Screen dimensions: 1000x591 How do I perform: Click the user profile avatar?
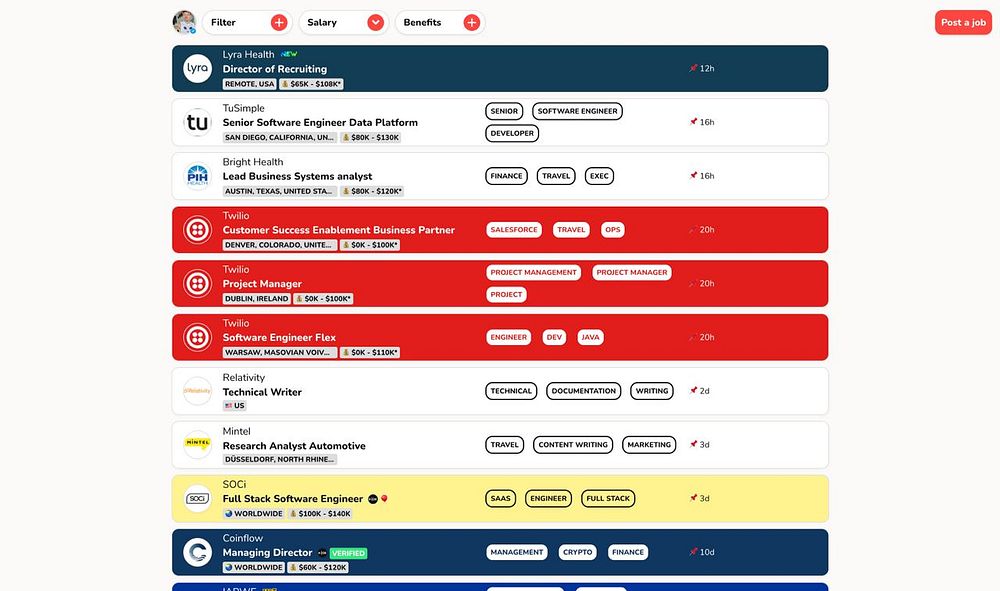pyautogui.click(x=184, y=22)
